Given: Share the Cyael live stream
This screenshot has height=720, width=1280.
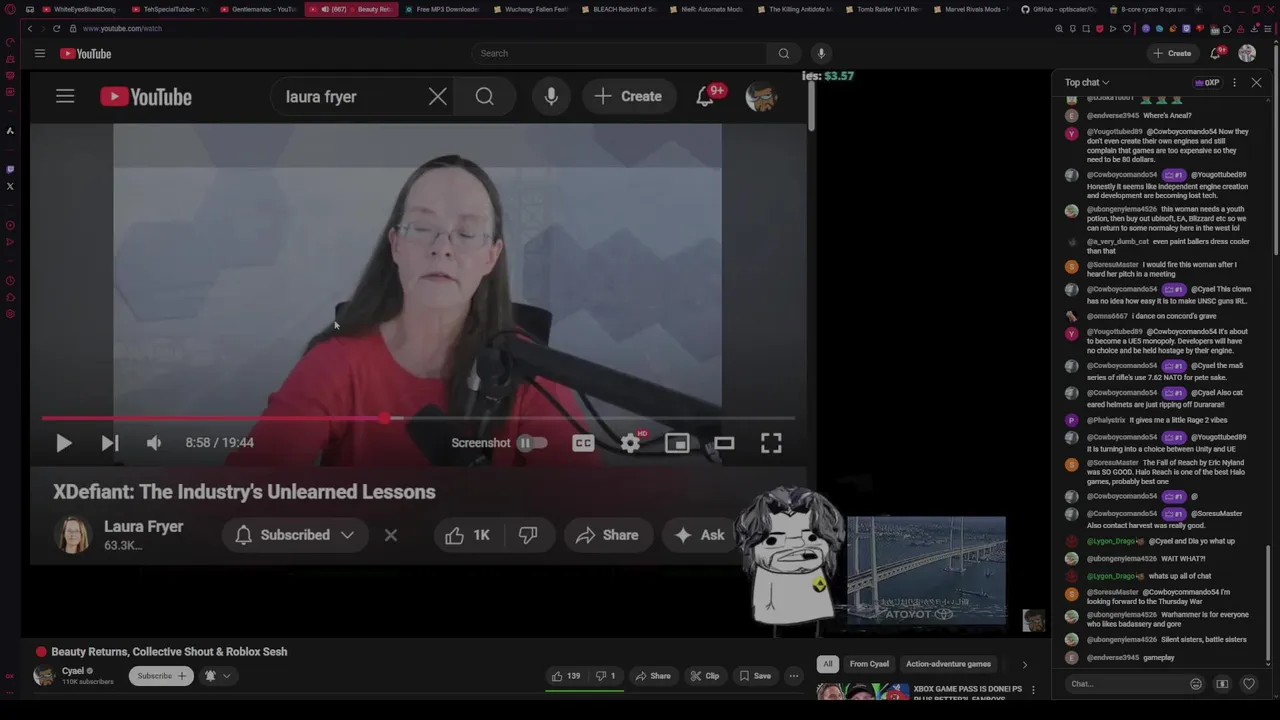Looking at the screenshot, I should point(653,676).
